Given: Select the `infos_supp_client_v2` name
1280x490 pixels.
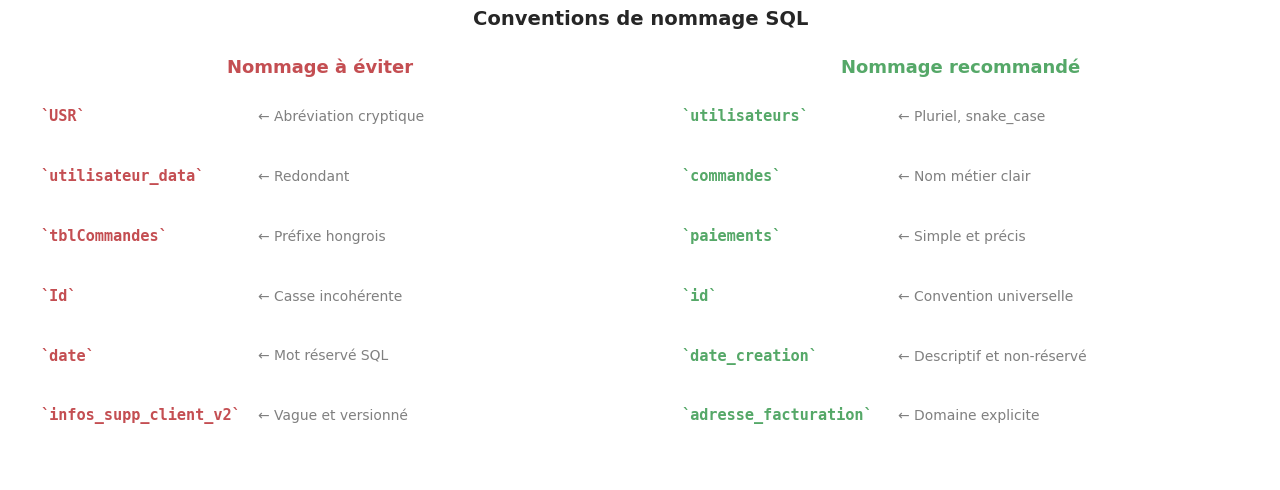Looking at the screenshot, I should pyautogui.click(x=140, y=416).
